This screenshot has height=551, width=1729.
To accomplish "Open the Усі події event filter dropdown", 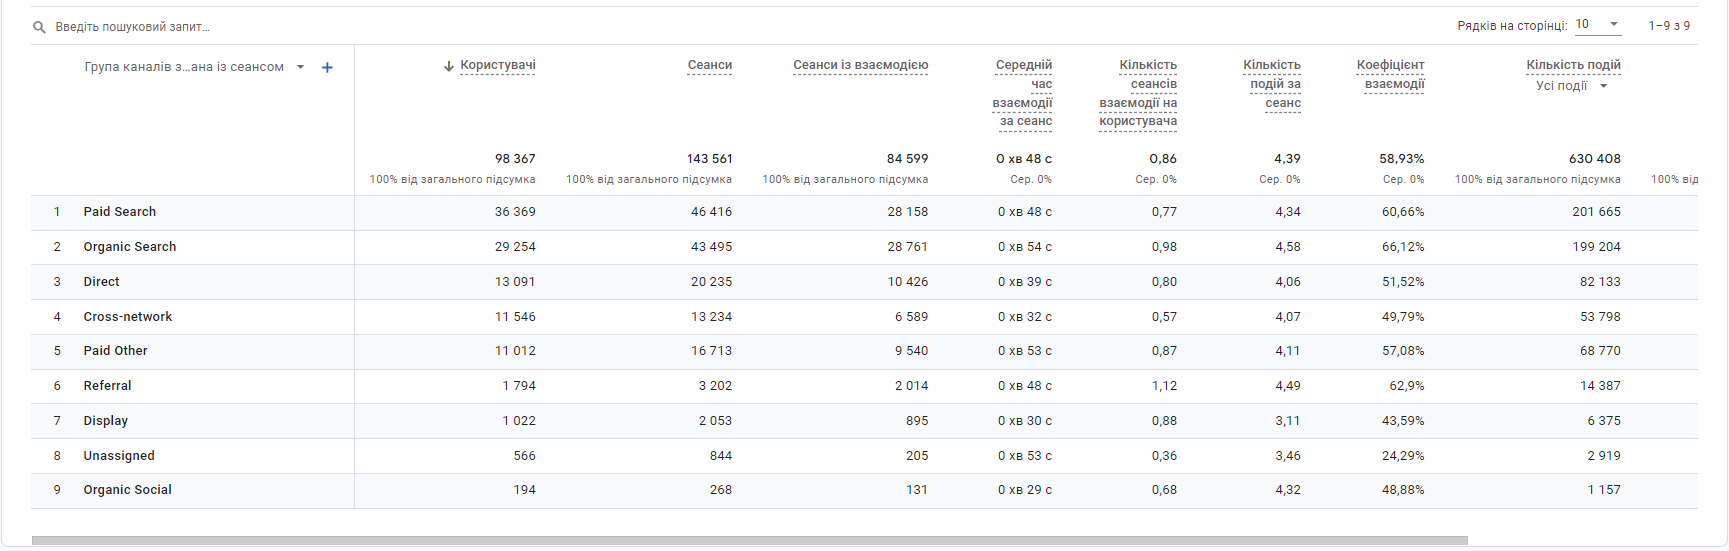I will pyautogui.click(x=1573, y=86).
